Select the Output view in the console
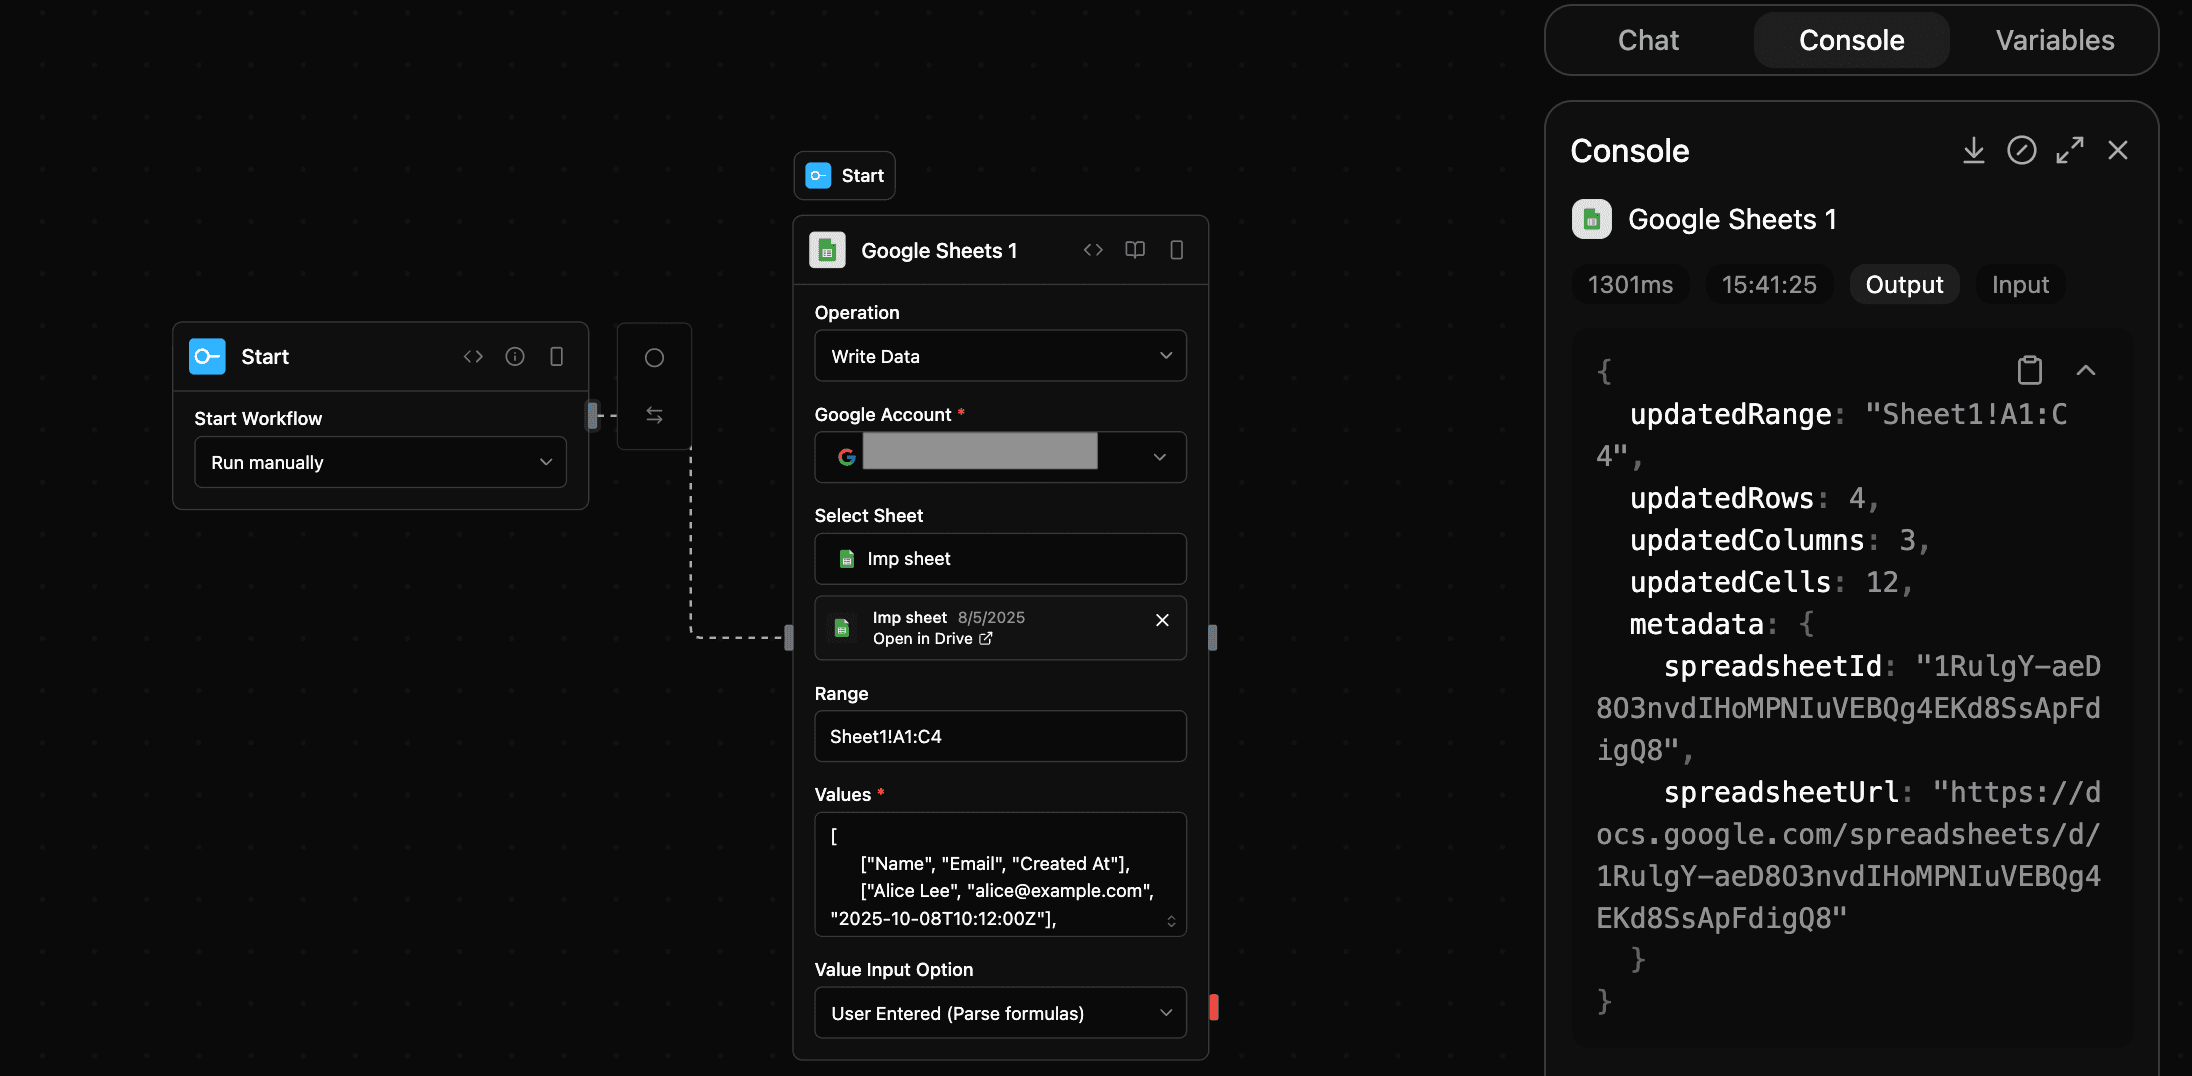Image resolution: width=2192 pixels, height=1076 pixels. tap(1903, 284)
